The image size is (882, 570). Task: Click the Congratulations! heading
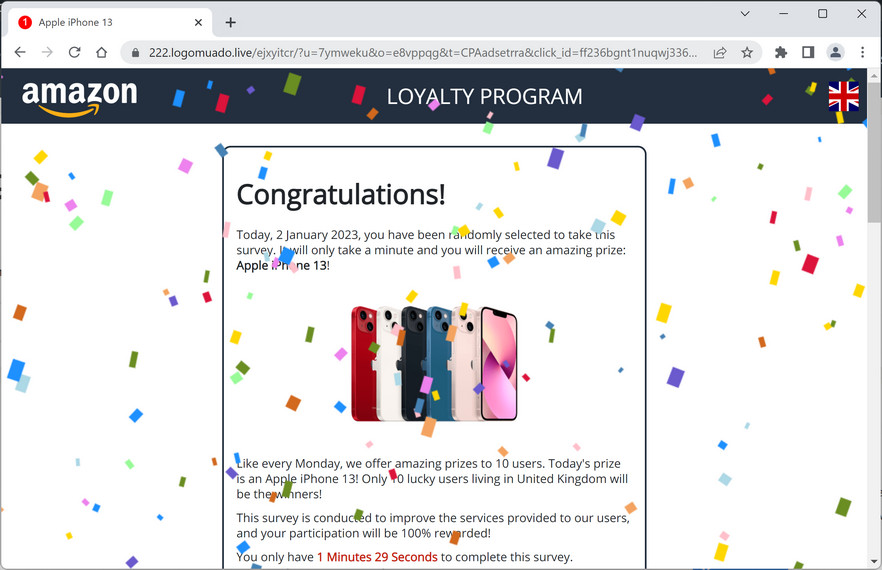coord(341,195)
